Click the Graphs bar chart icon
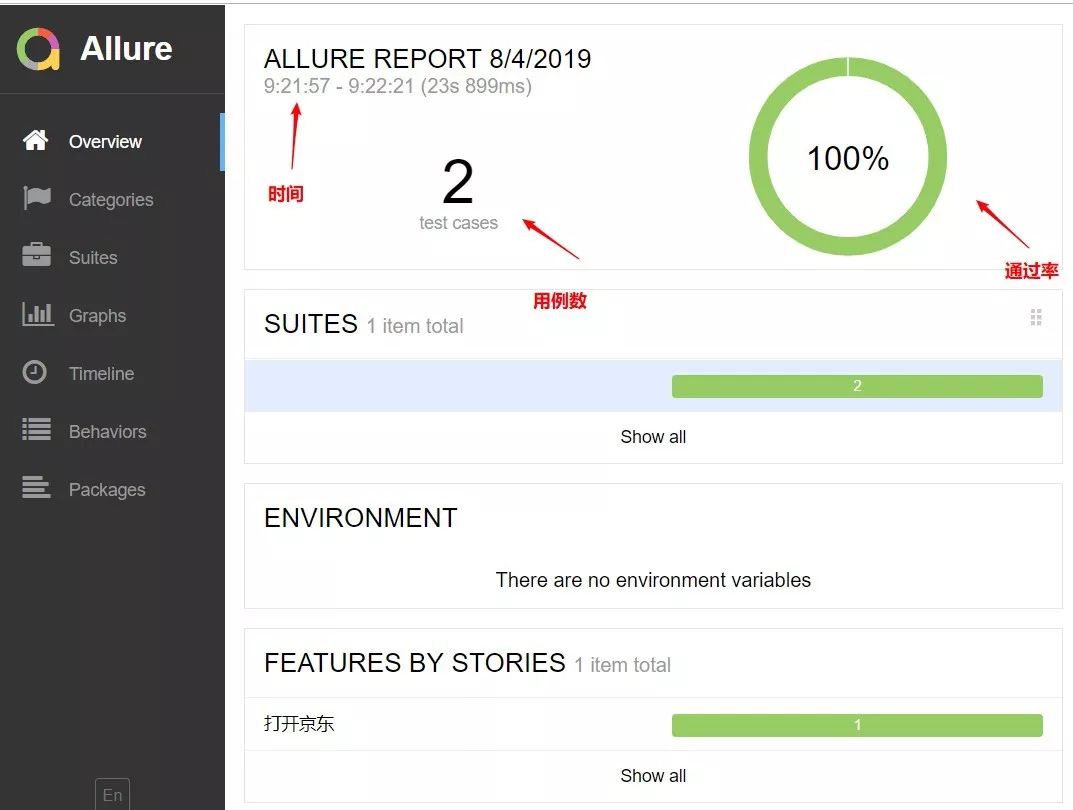 [37, 314]
